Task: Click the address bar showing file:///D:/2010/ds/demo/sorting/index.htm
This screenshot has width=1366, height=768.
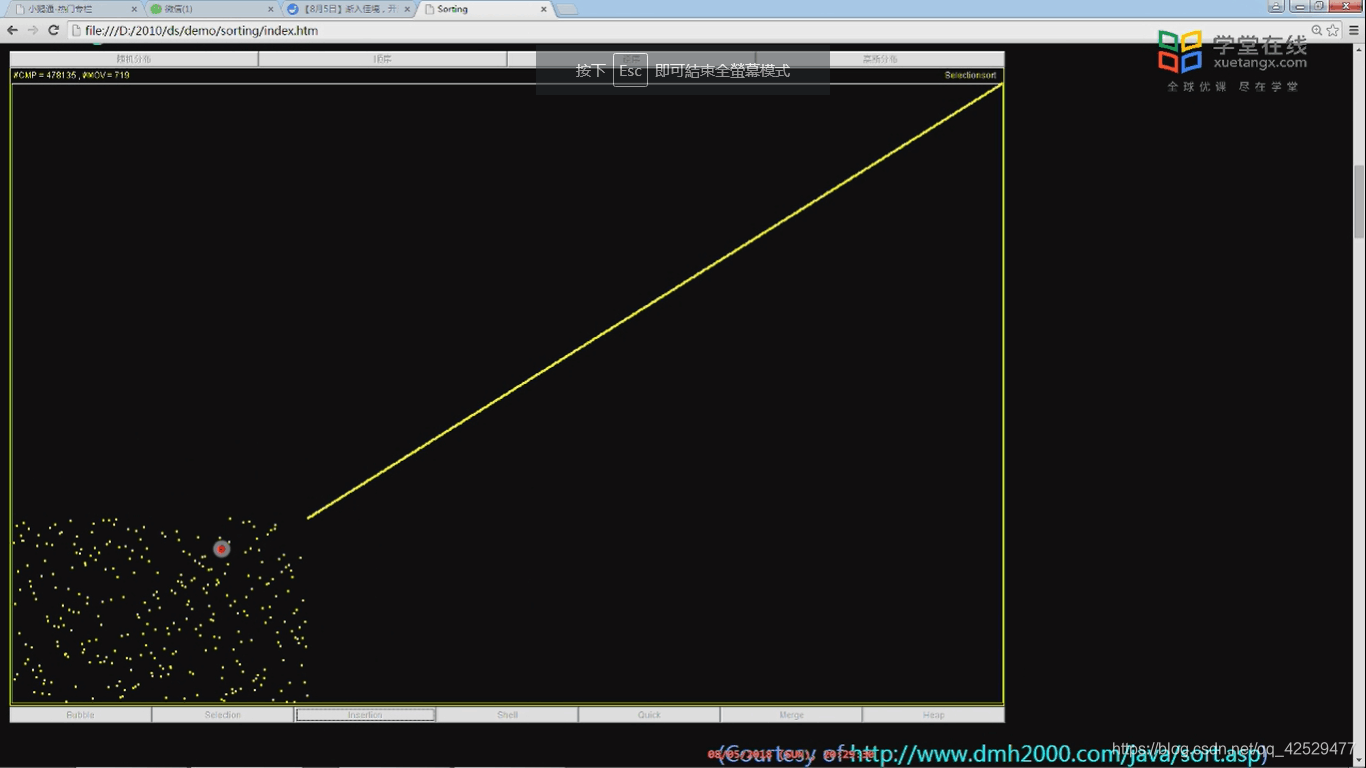Action: pyautogui.click(x=688, y=31)
